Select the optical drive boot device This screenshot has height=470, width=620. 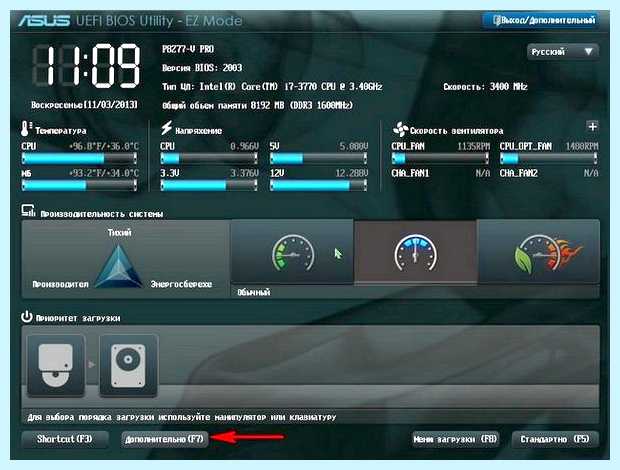(x=56, y=366)
